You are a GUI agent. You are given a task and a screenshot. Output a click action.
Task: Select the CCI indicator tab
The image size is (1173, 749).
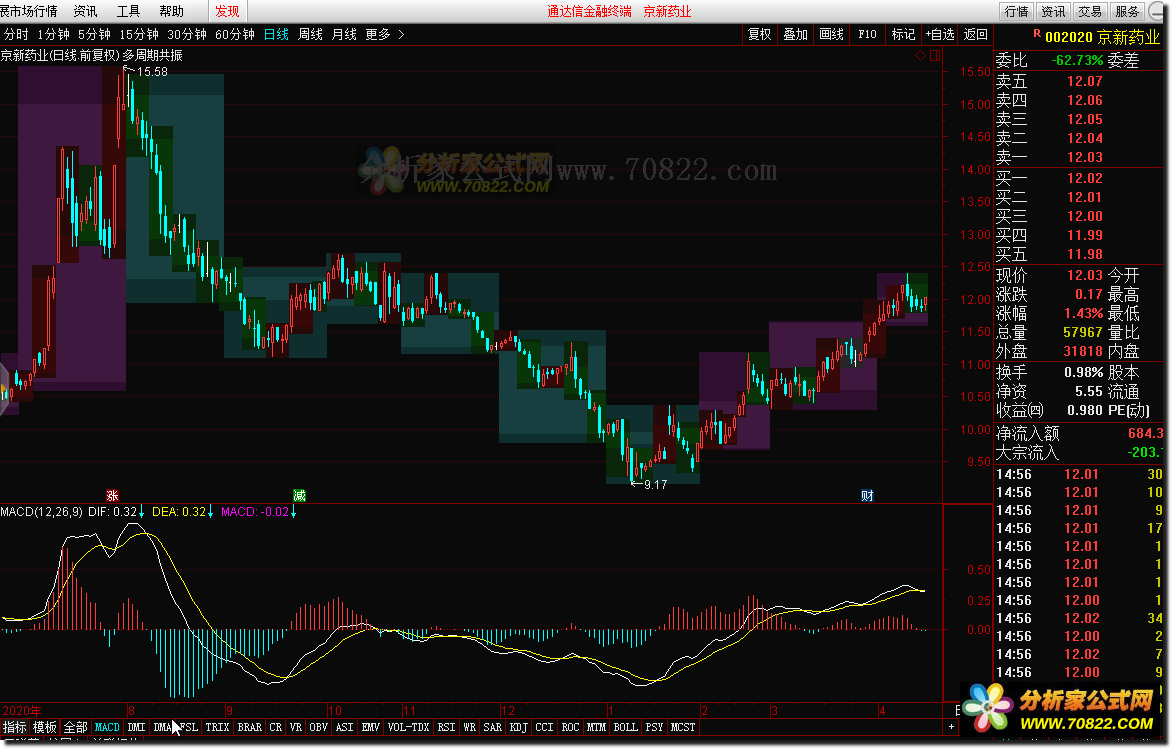(544, 727)
